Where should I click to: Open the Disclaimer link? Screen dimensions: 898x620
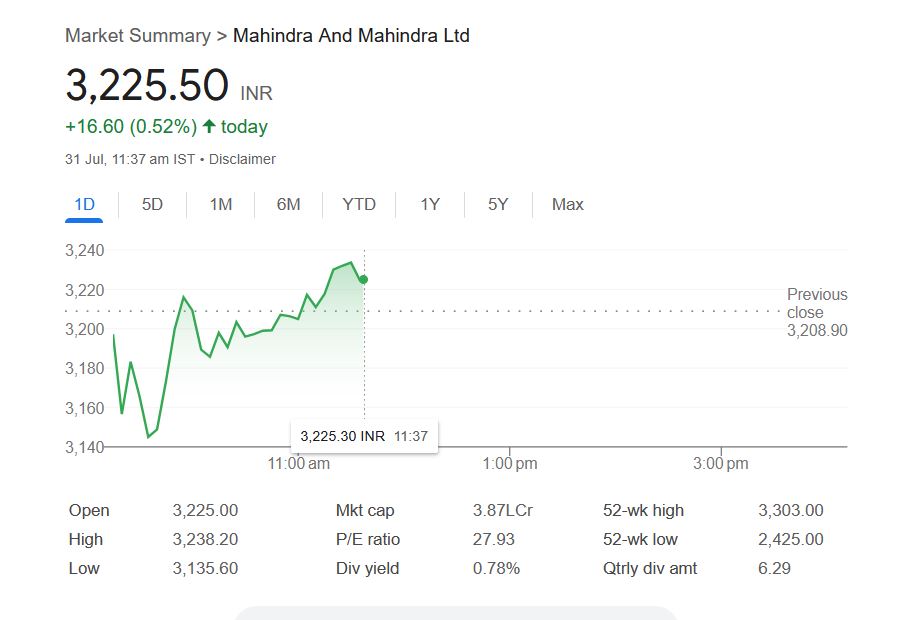(x=242, y=159)
